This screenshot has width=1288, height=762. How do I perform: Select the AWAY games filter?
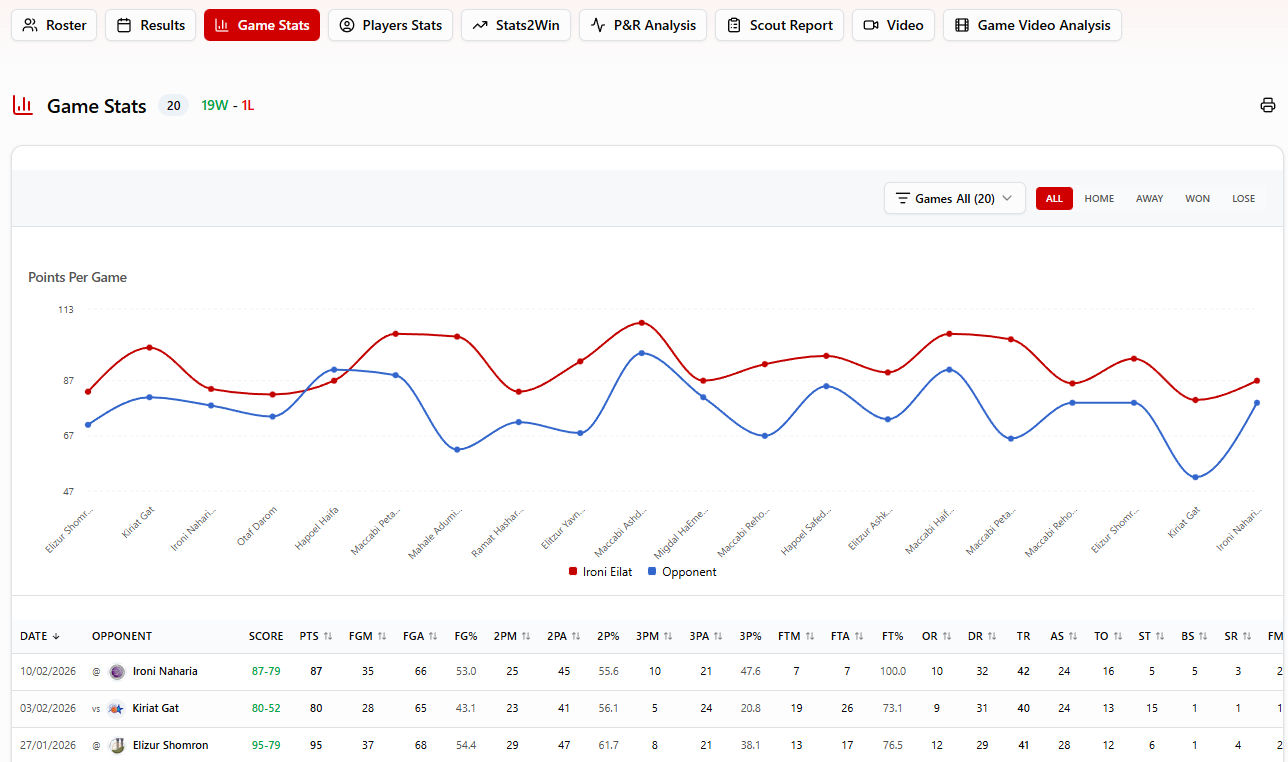[x=1149, y=199]
